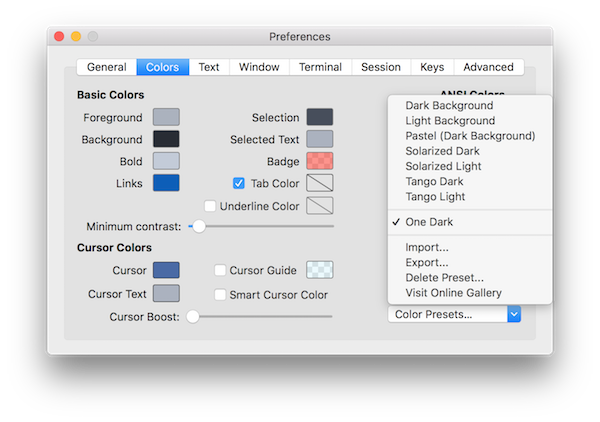Edit the Bold color swatch

pos(166,161)
